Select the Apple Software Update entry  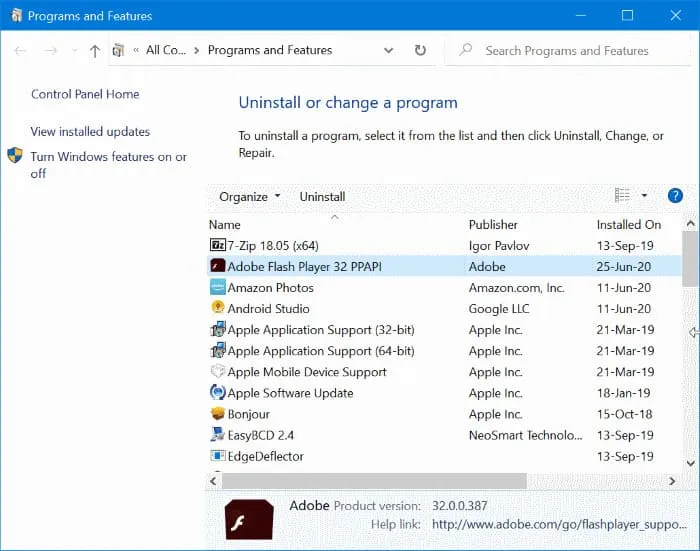pyautogui.click(x=444, y=393)
